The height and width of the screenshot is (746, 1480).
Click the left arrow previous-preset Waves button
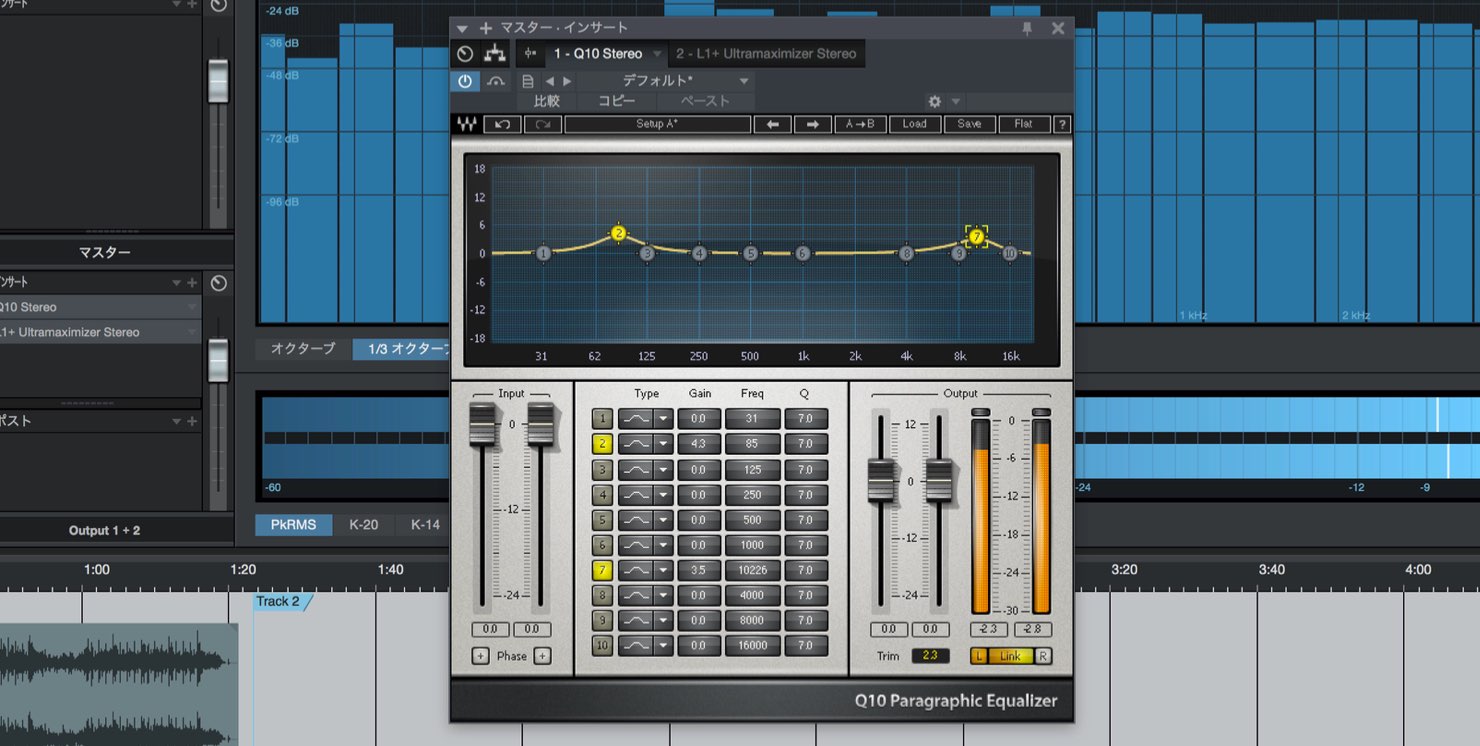tap(772, 125)
